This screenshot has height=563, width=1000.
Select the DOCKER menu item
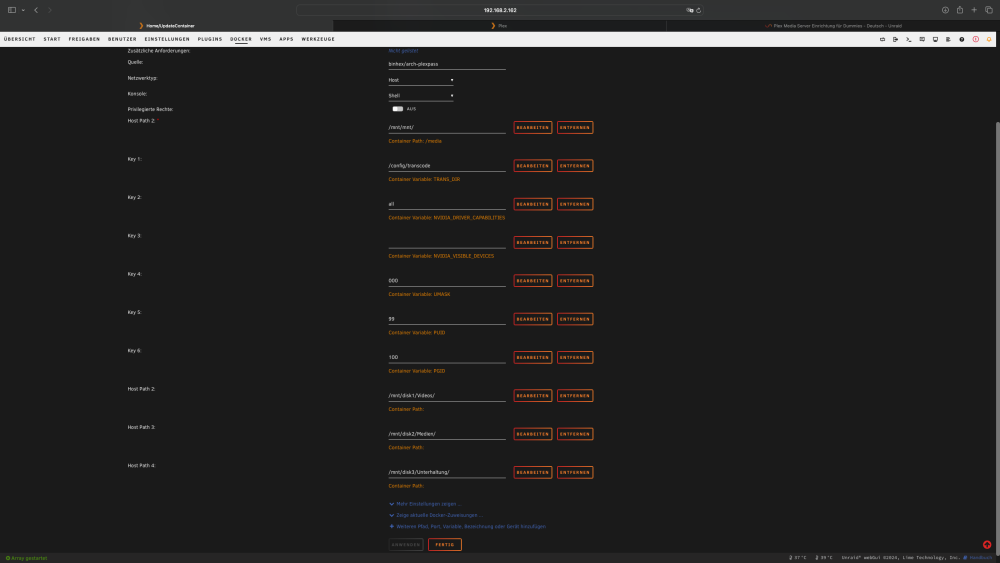241,40
